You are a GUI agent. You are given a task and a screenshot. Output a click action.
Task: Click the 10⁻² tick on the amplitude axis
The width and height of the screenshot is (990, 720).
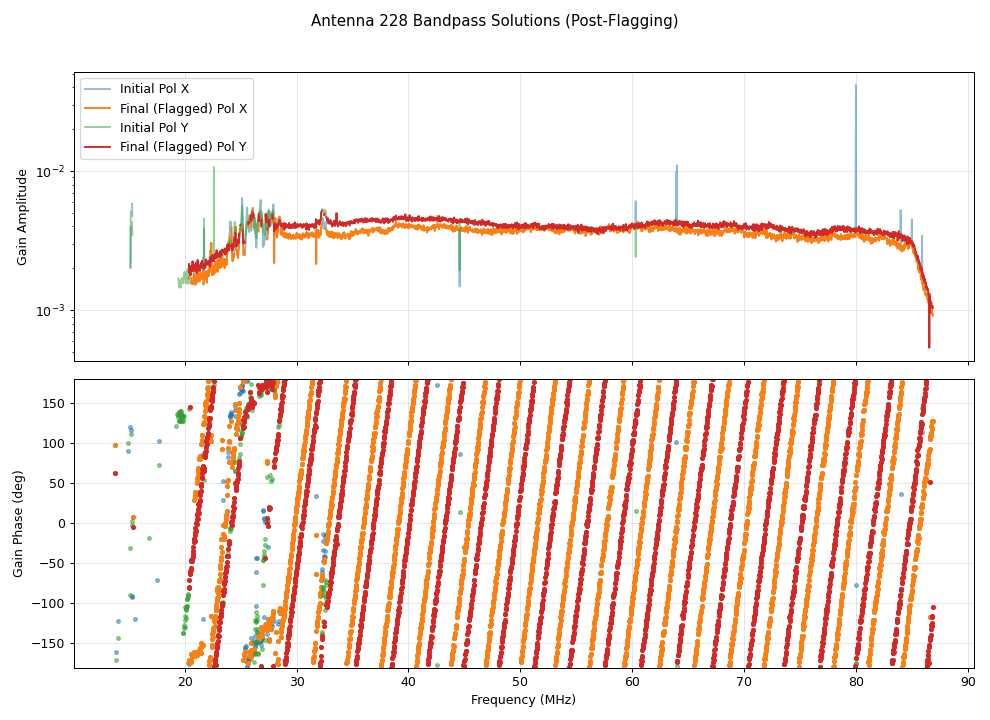click(50, 171)
